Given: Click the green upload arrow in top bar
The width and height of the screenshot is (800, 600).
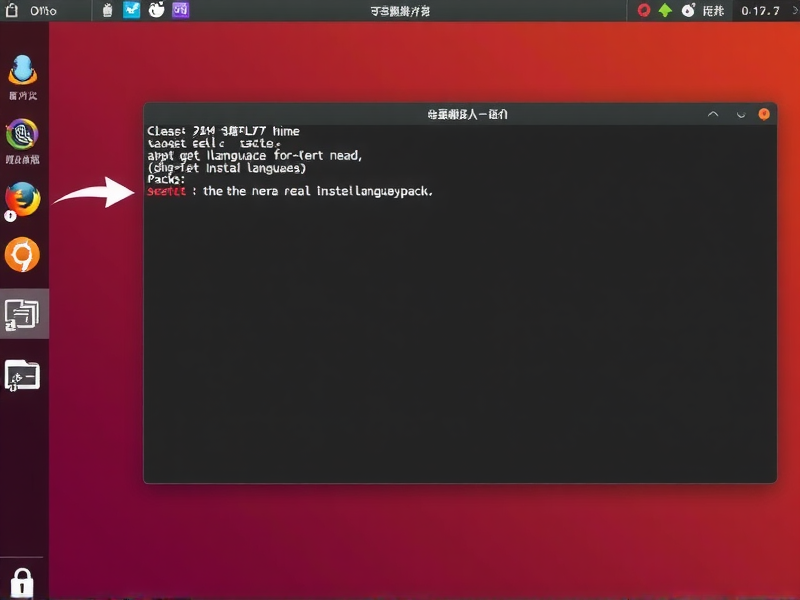Looking at the screenshot, I should (x=662, y=11).
